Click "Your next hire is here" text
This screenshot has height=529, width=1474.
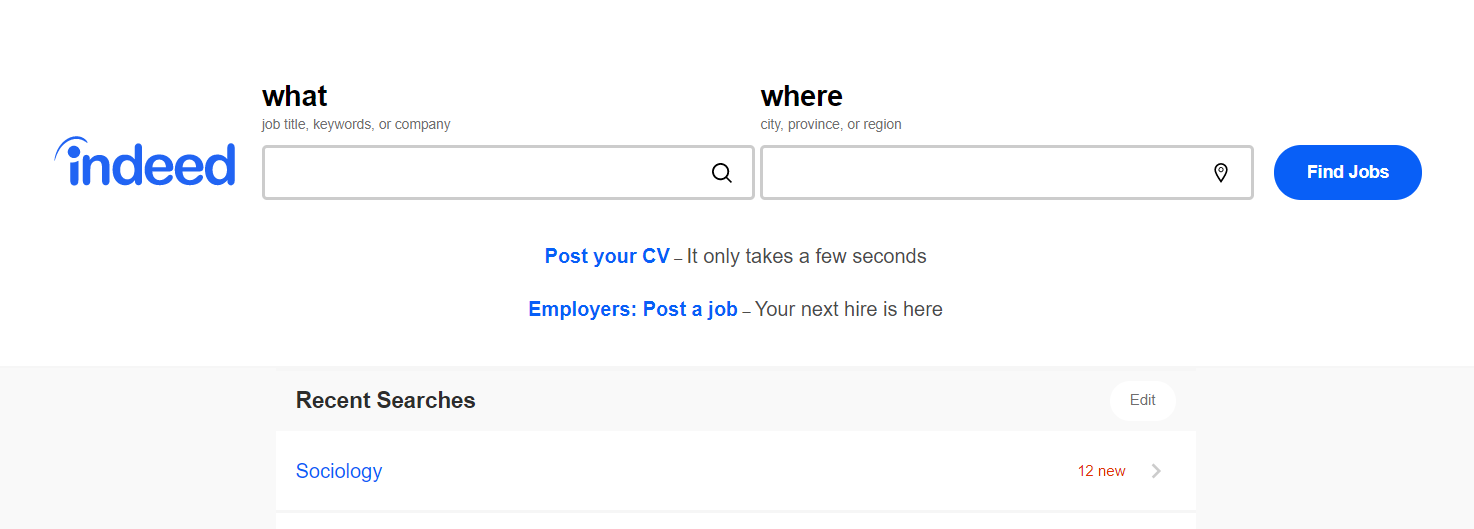tap(848, 309)
